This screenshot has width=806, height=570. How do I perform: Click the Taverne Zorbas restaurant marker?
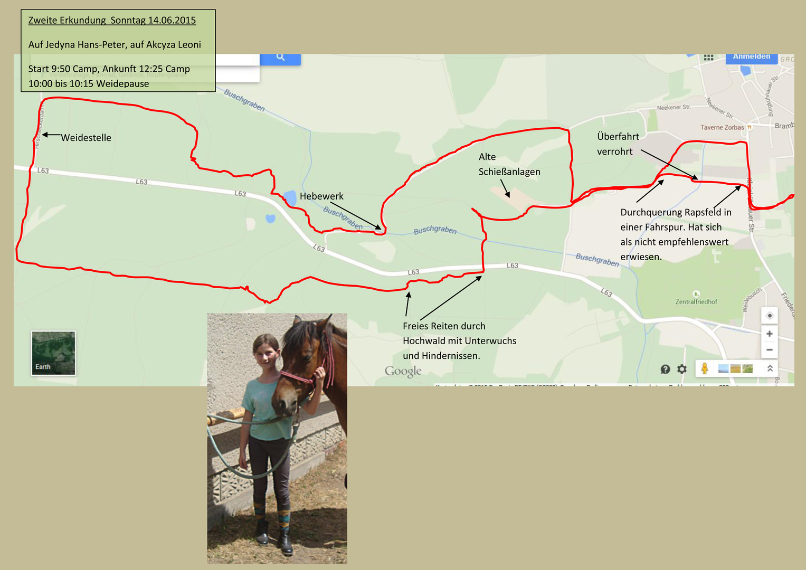746,127
